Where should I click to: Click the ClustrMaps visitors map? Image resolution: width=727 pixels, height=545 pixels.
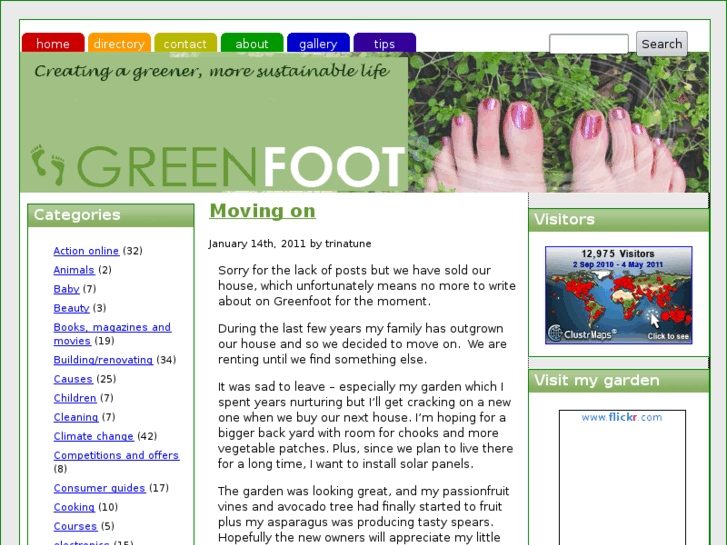[x=619, y=295]
